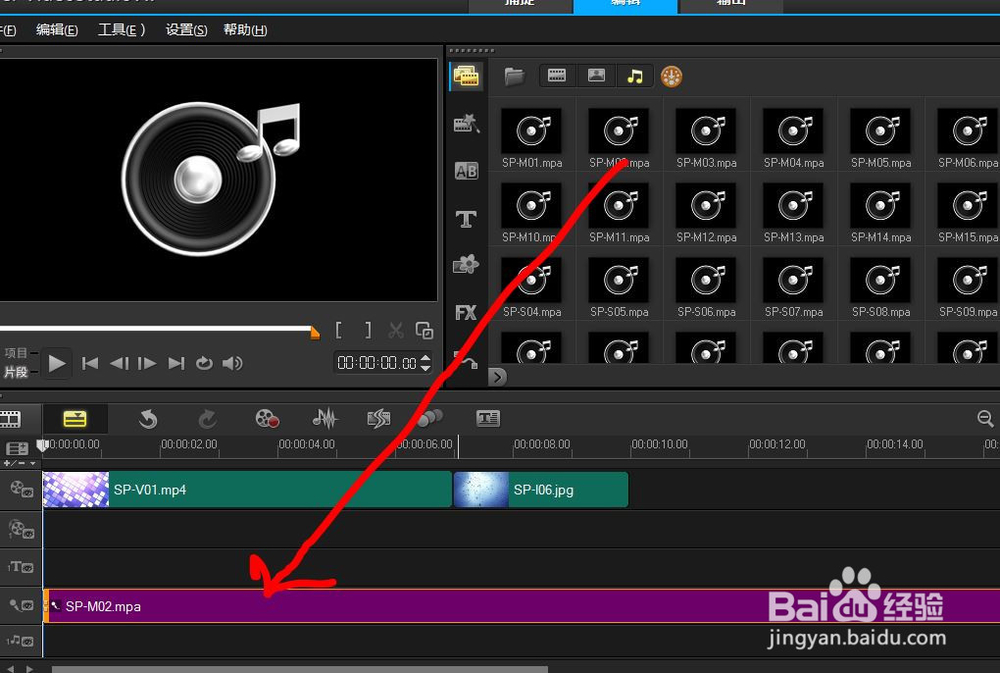The height and width of the screenshot is (673, 1000).
Task: Click the white preview scrubber bar
Action: click(x=156, y=329)
